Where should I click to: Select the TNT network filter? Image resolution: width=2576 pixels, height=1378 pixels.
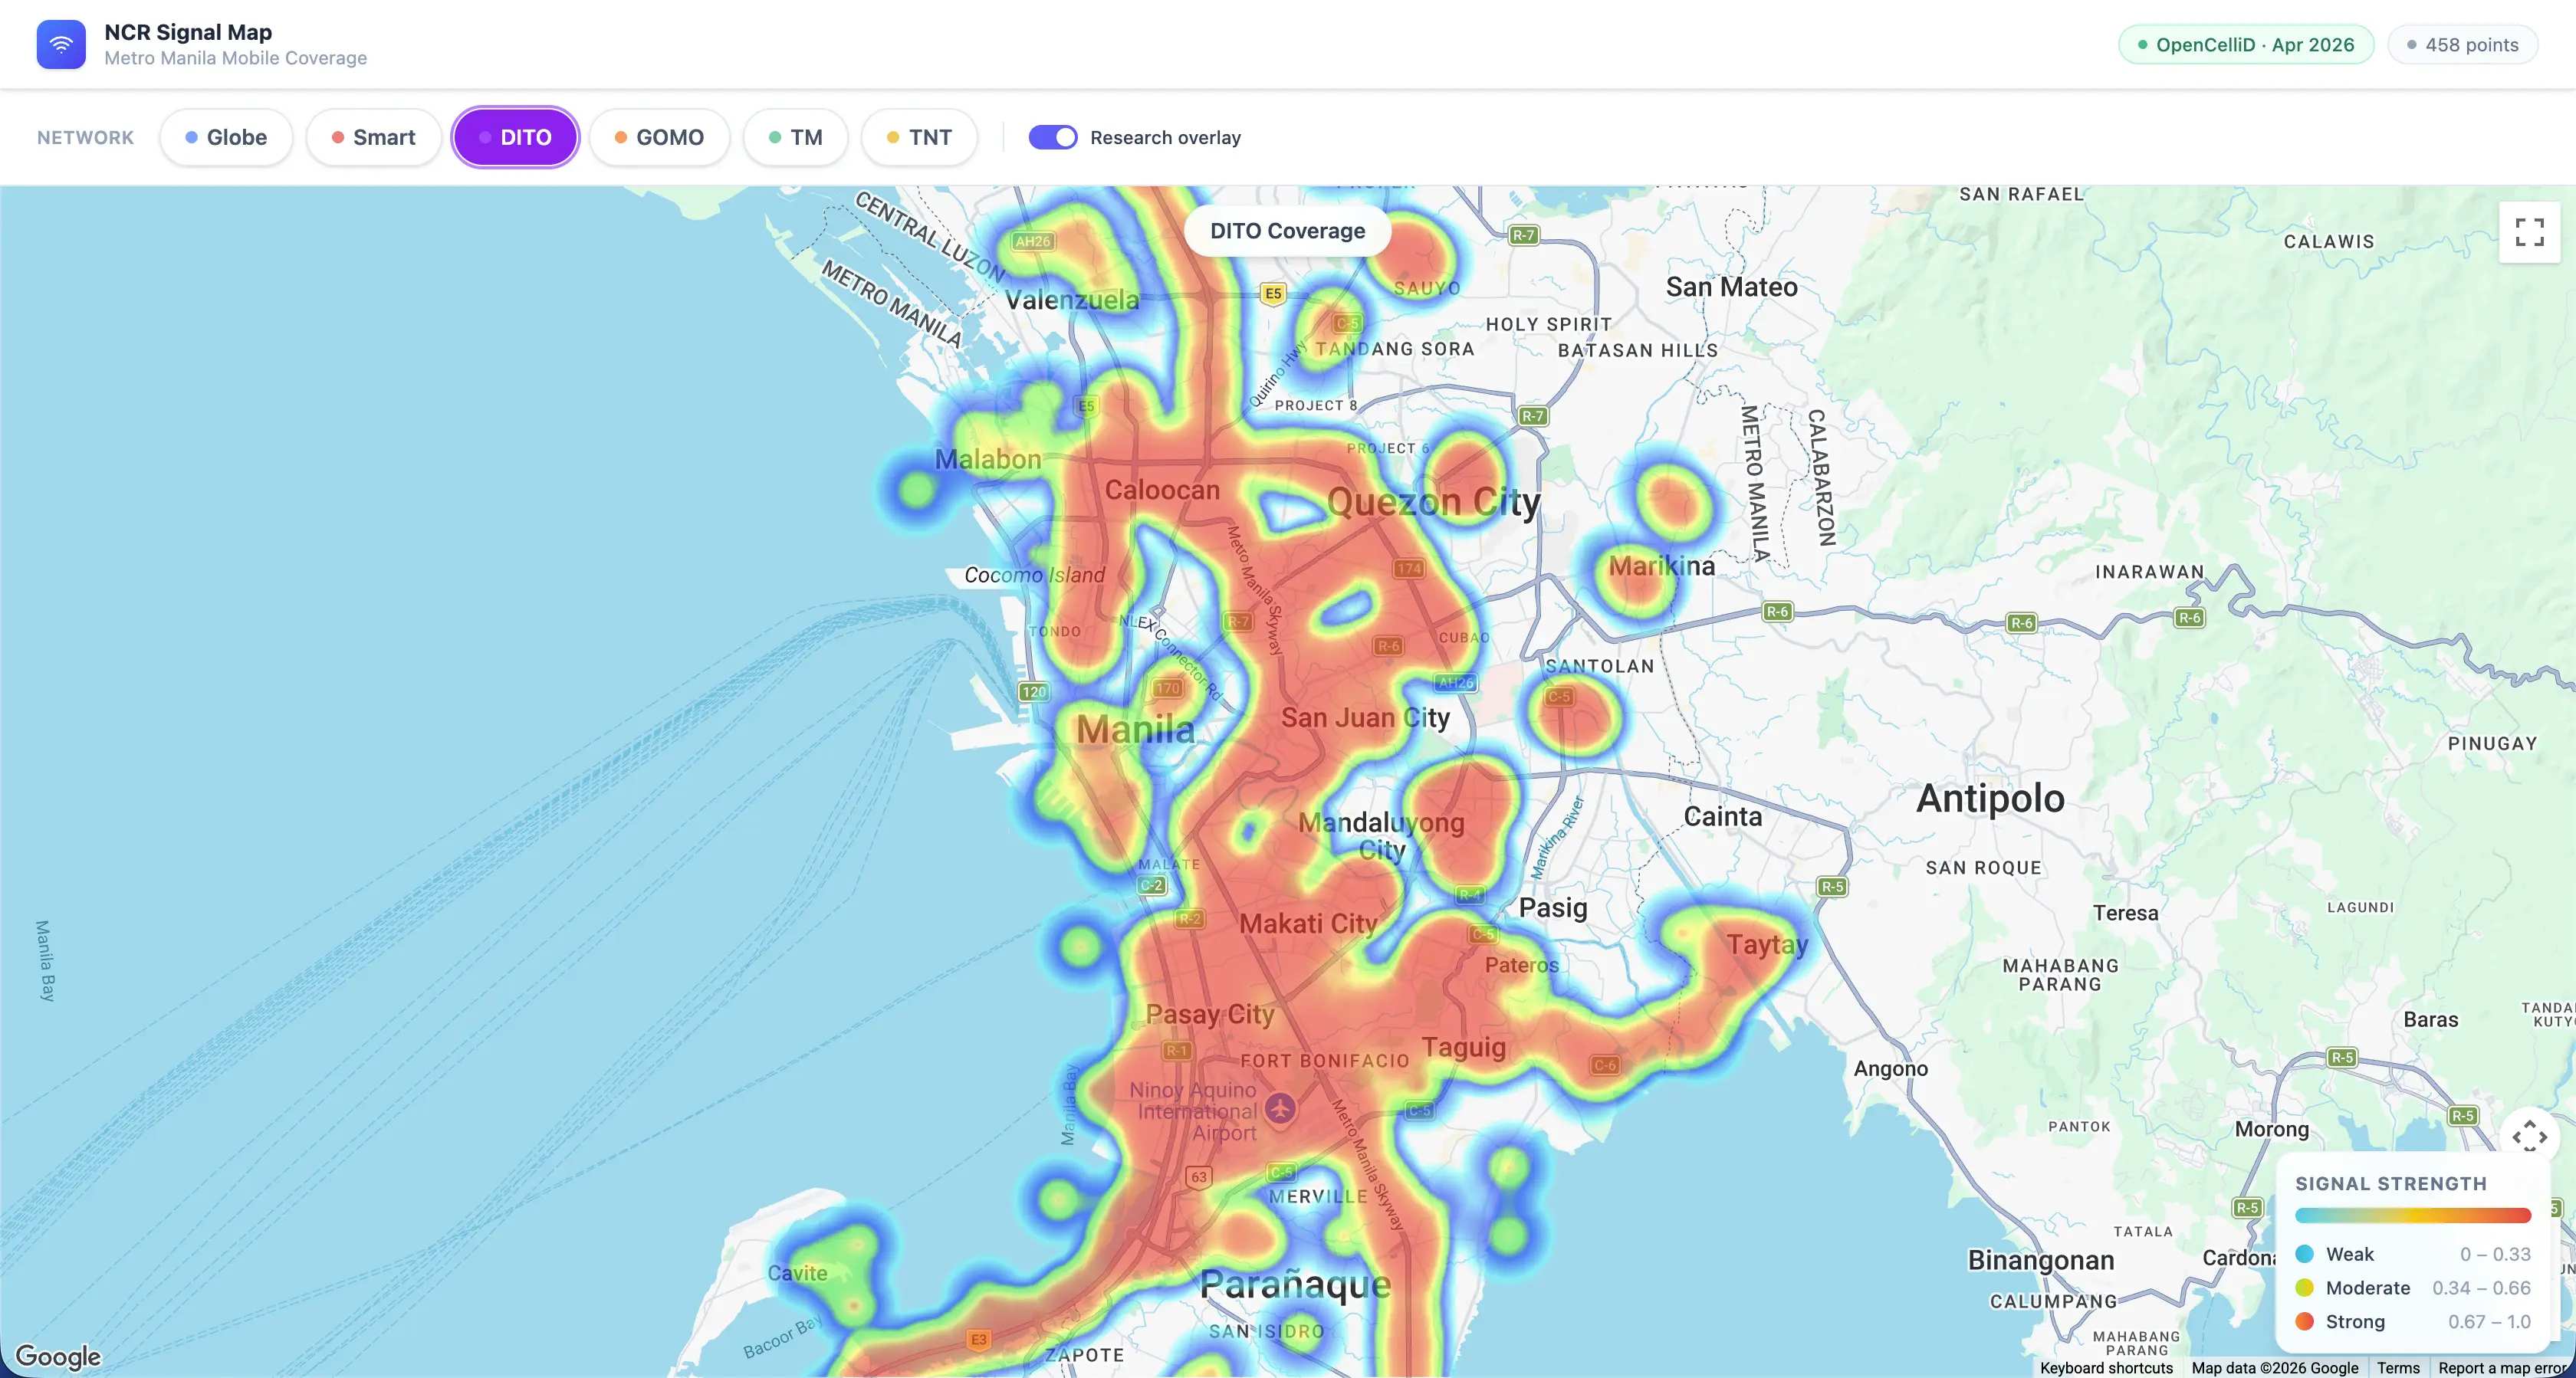[x=919, y=137]
